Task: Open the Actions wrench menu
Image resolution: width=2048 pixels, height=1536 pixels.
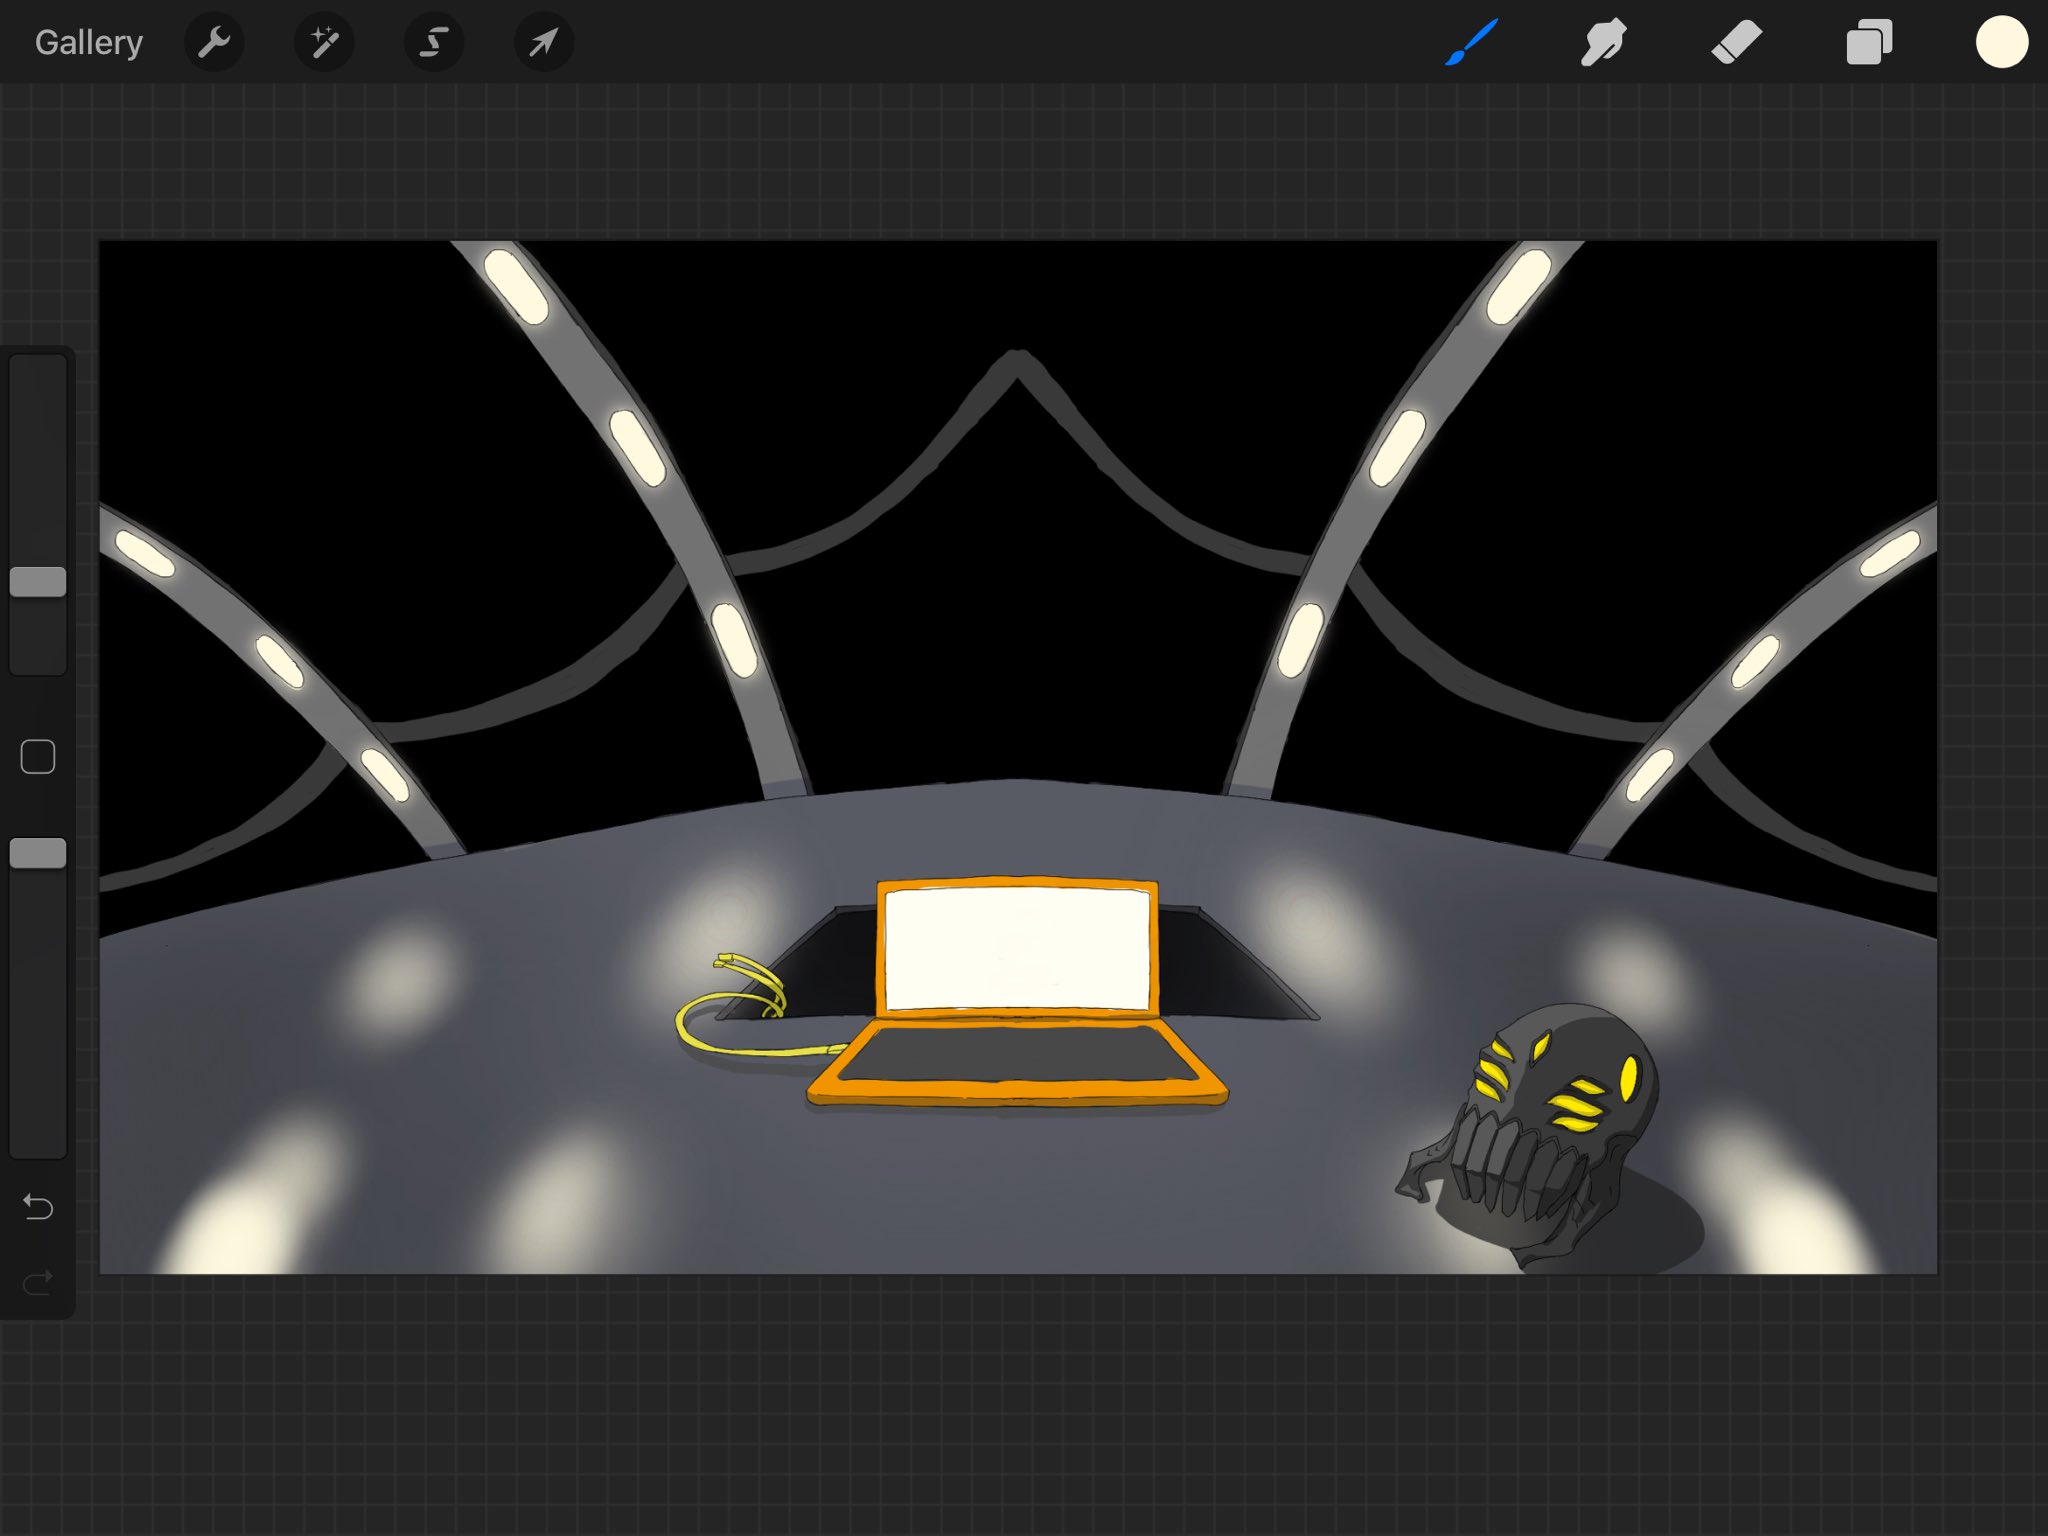Action: point(214,43)
